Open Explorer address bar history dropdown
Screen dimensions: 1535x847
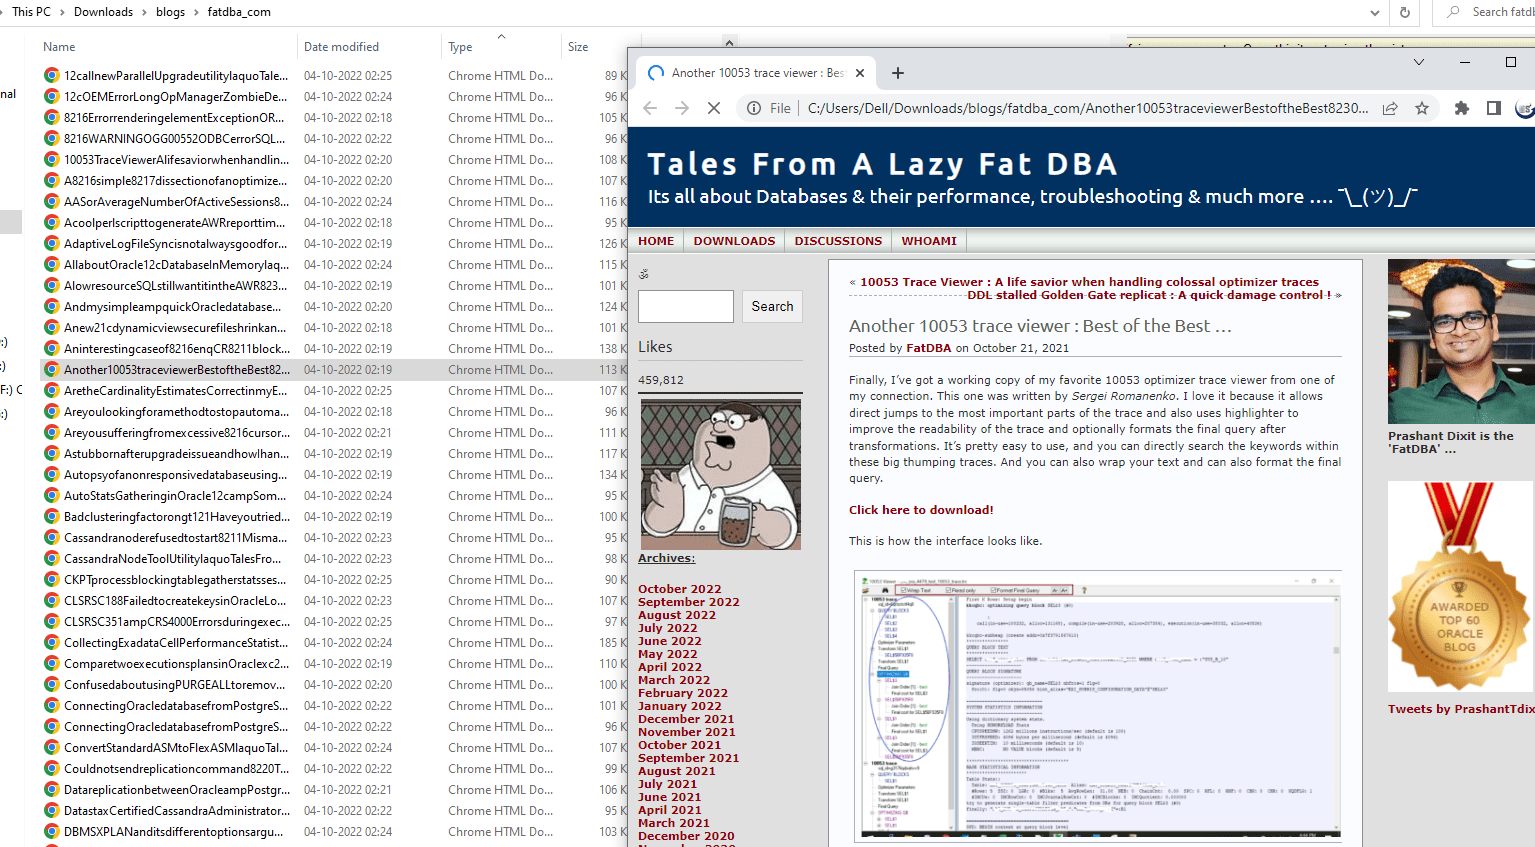click(1375, 12)
